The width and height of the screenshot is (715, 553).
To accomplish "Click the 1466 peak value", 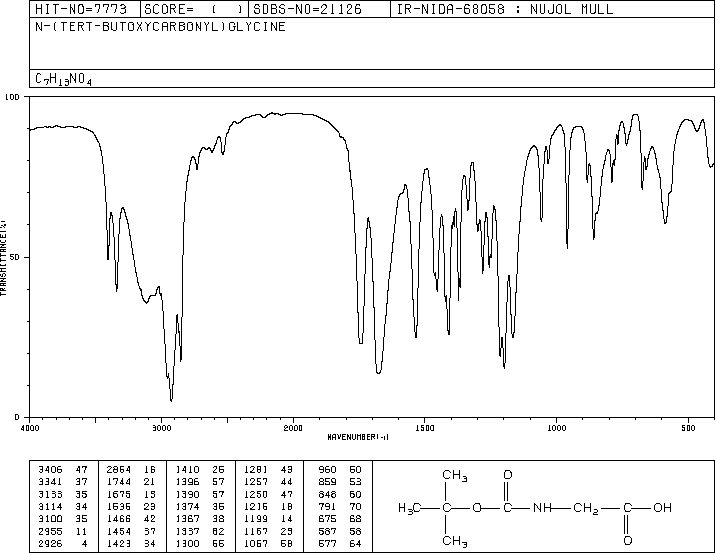I will (119, 519).
